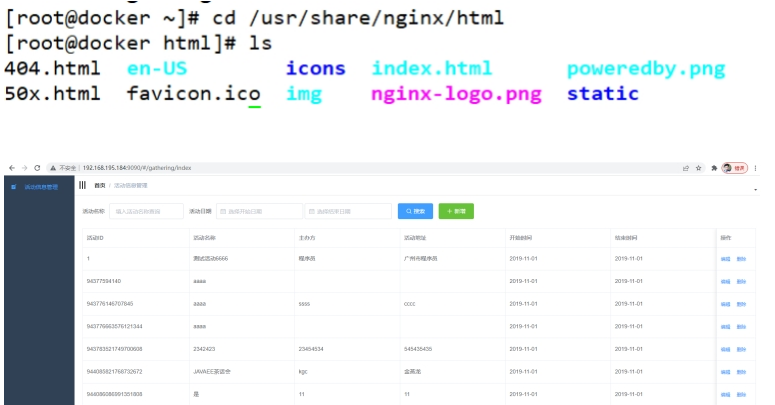Click the calendar icon in start date field
The height and width of the screenshot is (405, 775).
click(x=223, y=211)
